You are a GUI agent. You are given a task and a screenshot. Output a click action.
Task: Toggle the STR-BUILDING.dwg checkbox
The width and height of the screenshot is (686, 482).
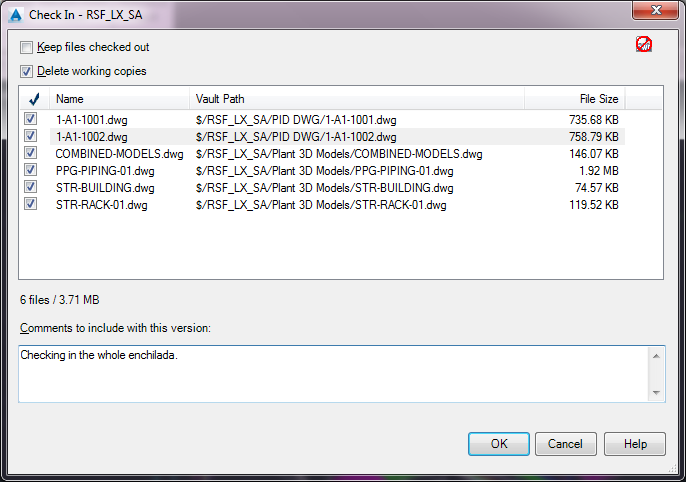[x=31, y=188]
